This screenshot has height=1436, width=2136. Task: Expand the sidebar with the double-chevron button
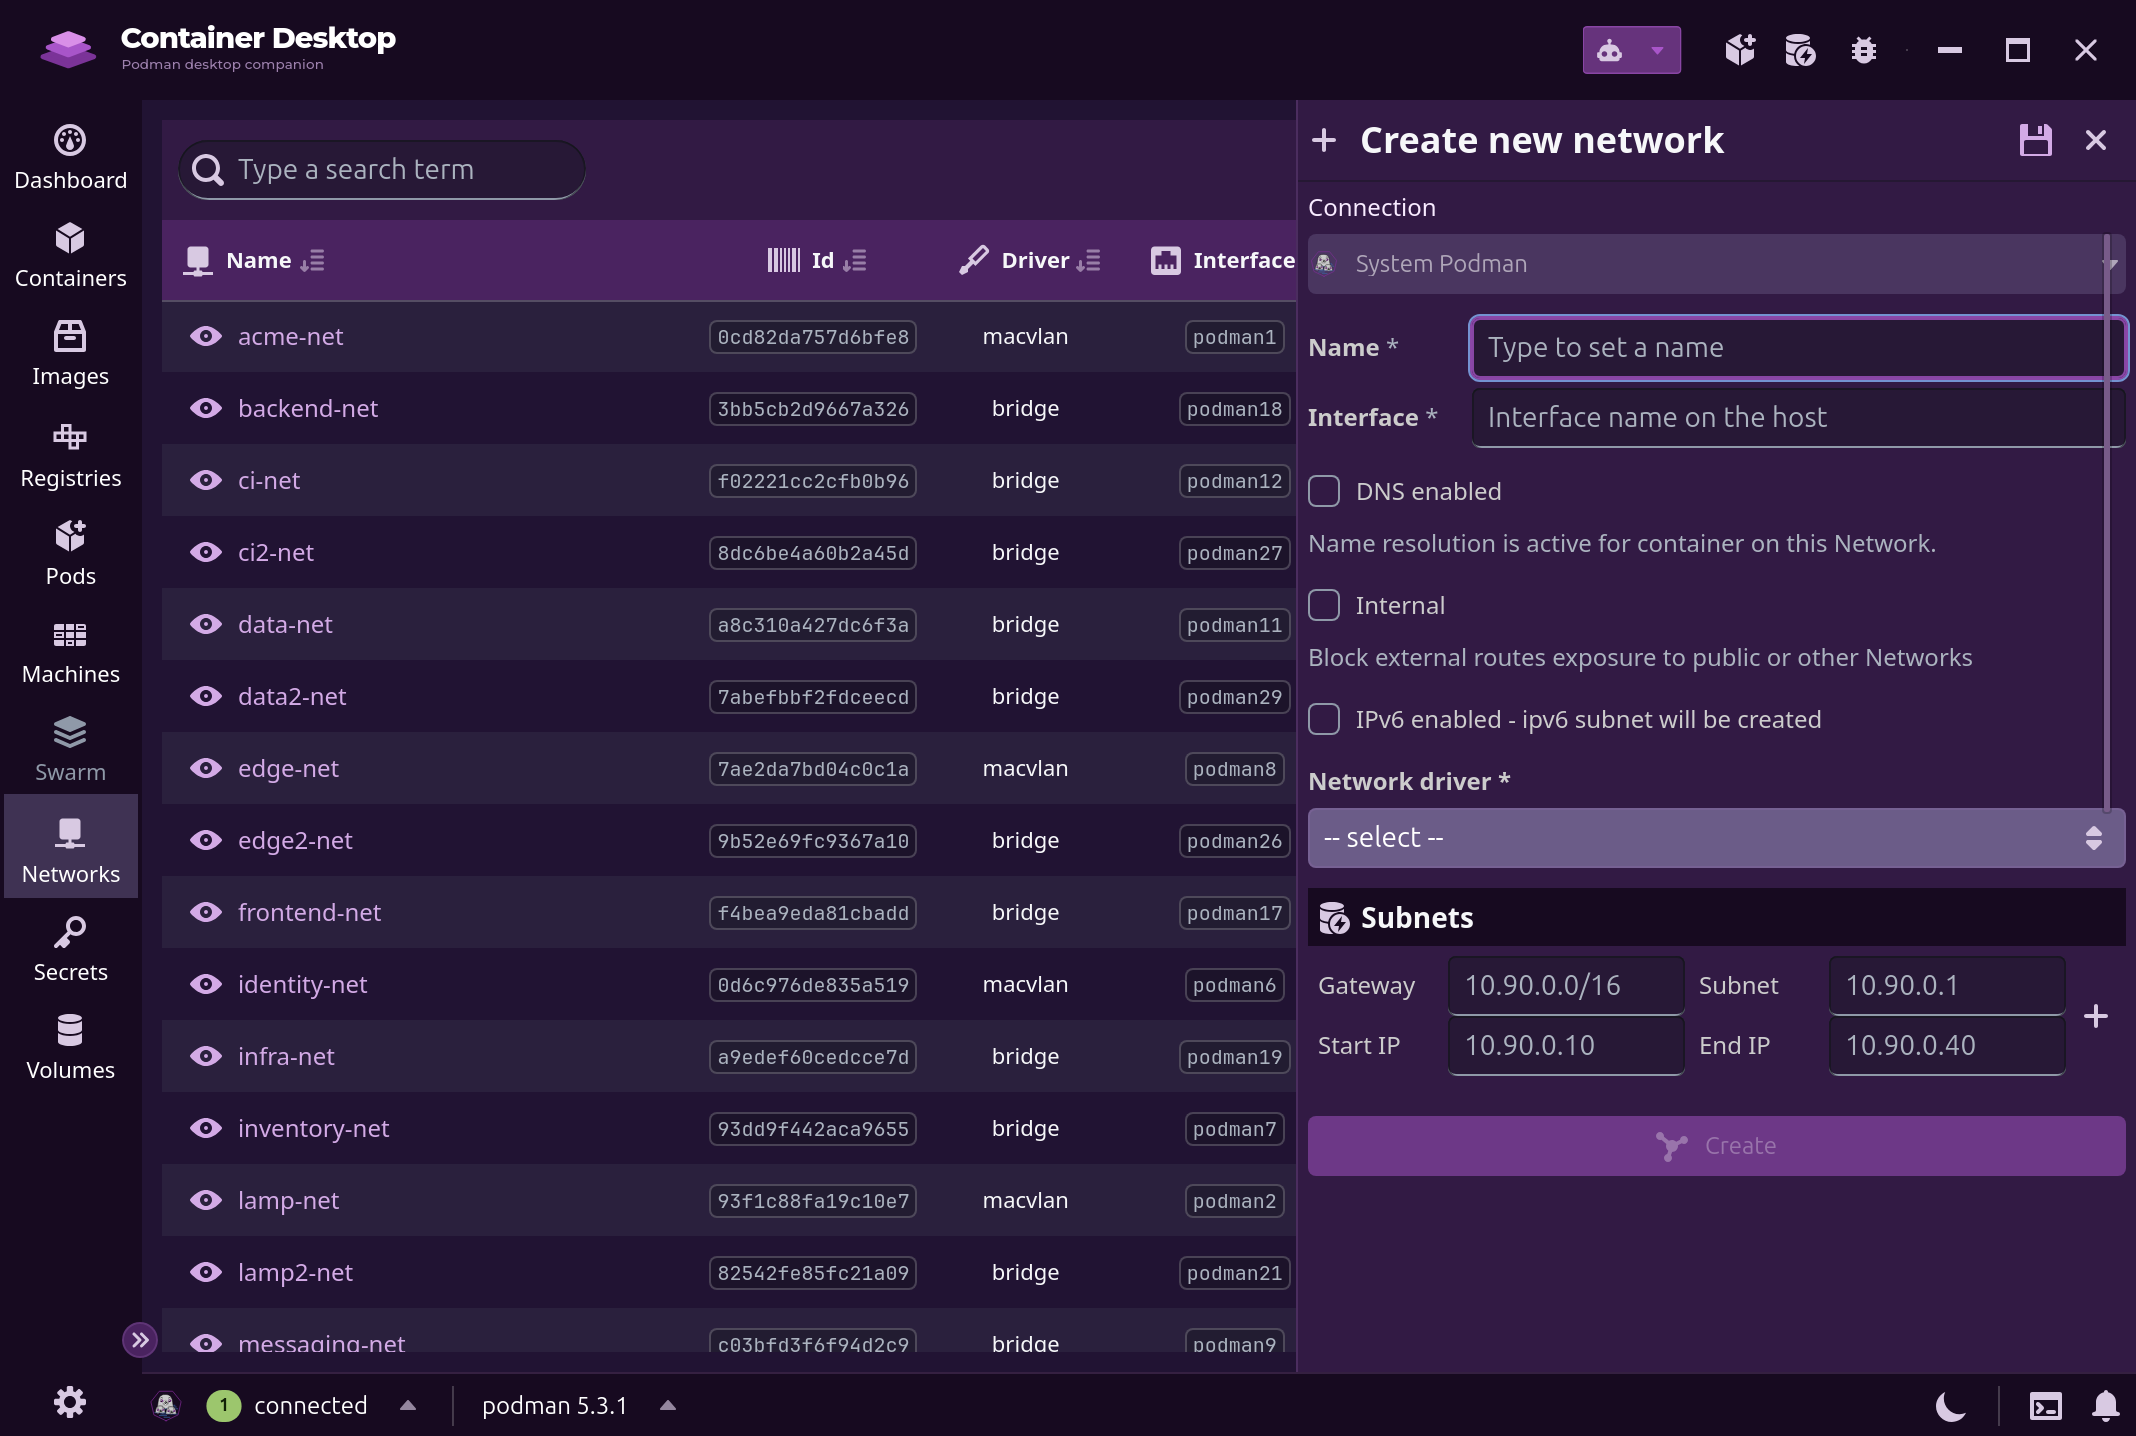tap(140, 1340)
